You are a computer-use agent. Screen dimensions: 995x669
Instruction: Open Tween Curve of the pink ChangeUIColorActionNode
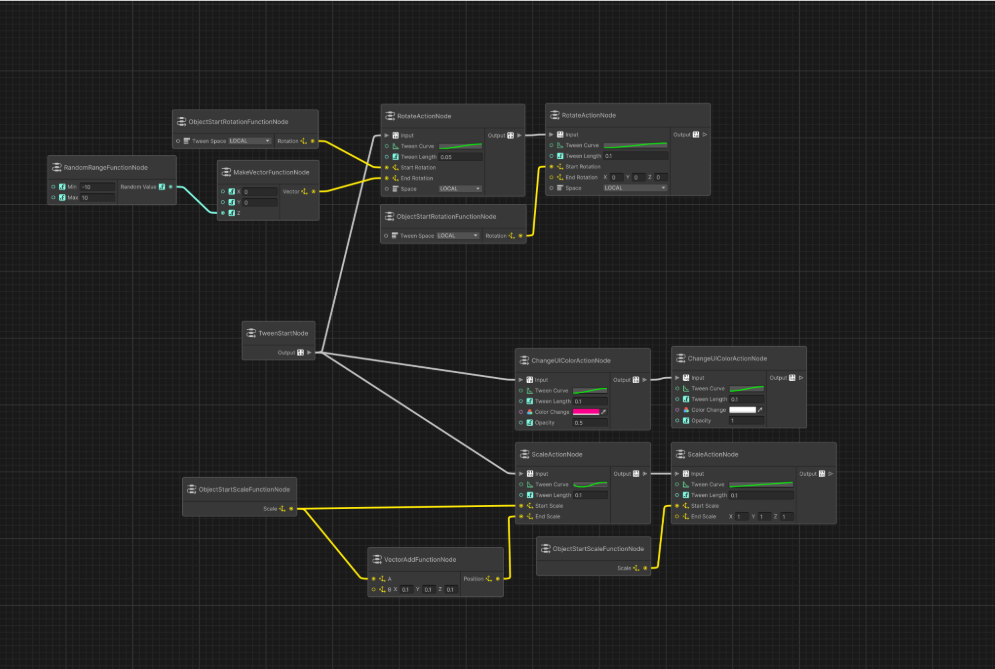coord(590,390)
